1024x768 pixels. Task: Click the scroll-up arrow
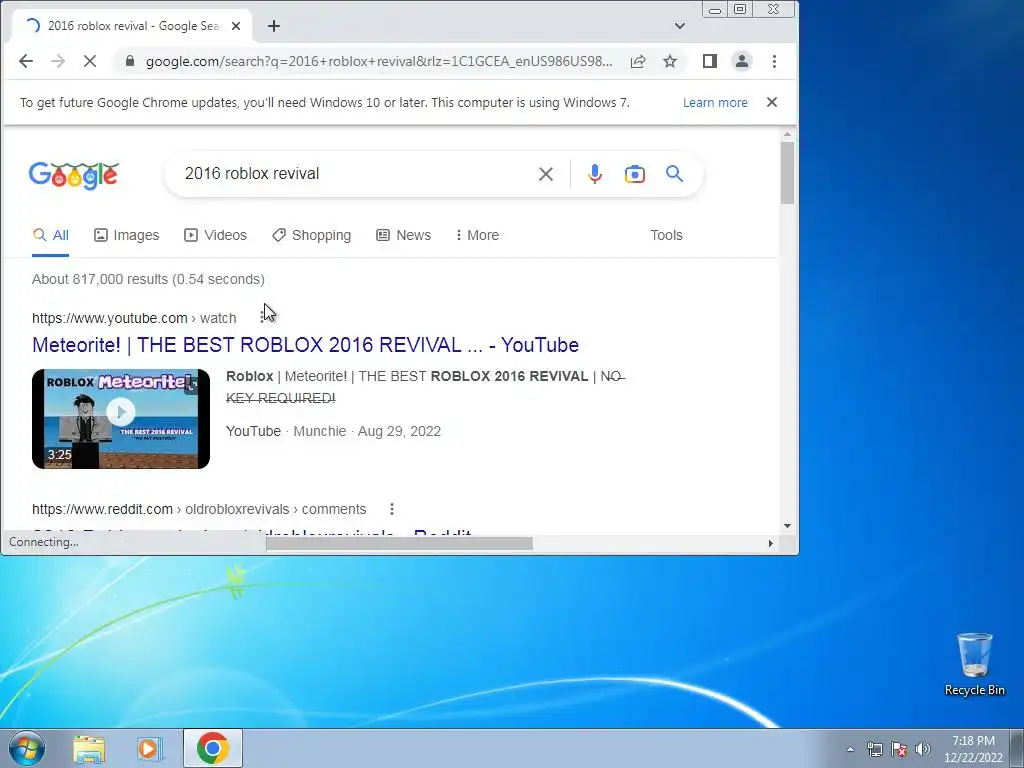[x=787, y=134]
